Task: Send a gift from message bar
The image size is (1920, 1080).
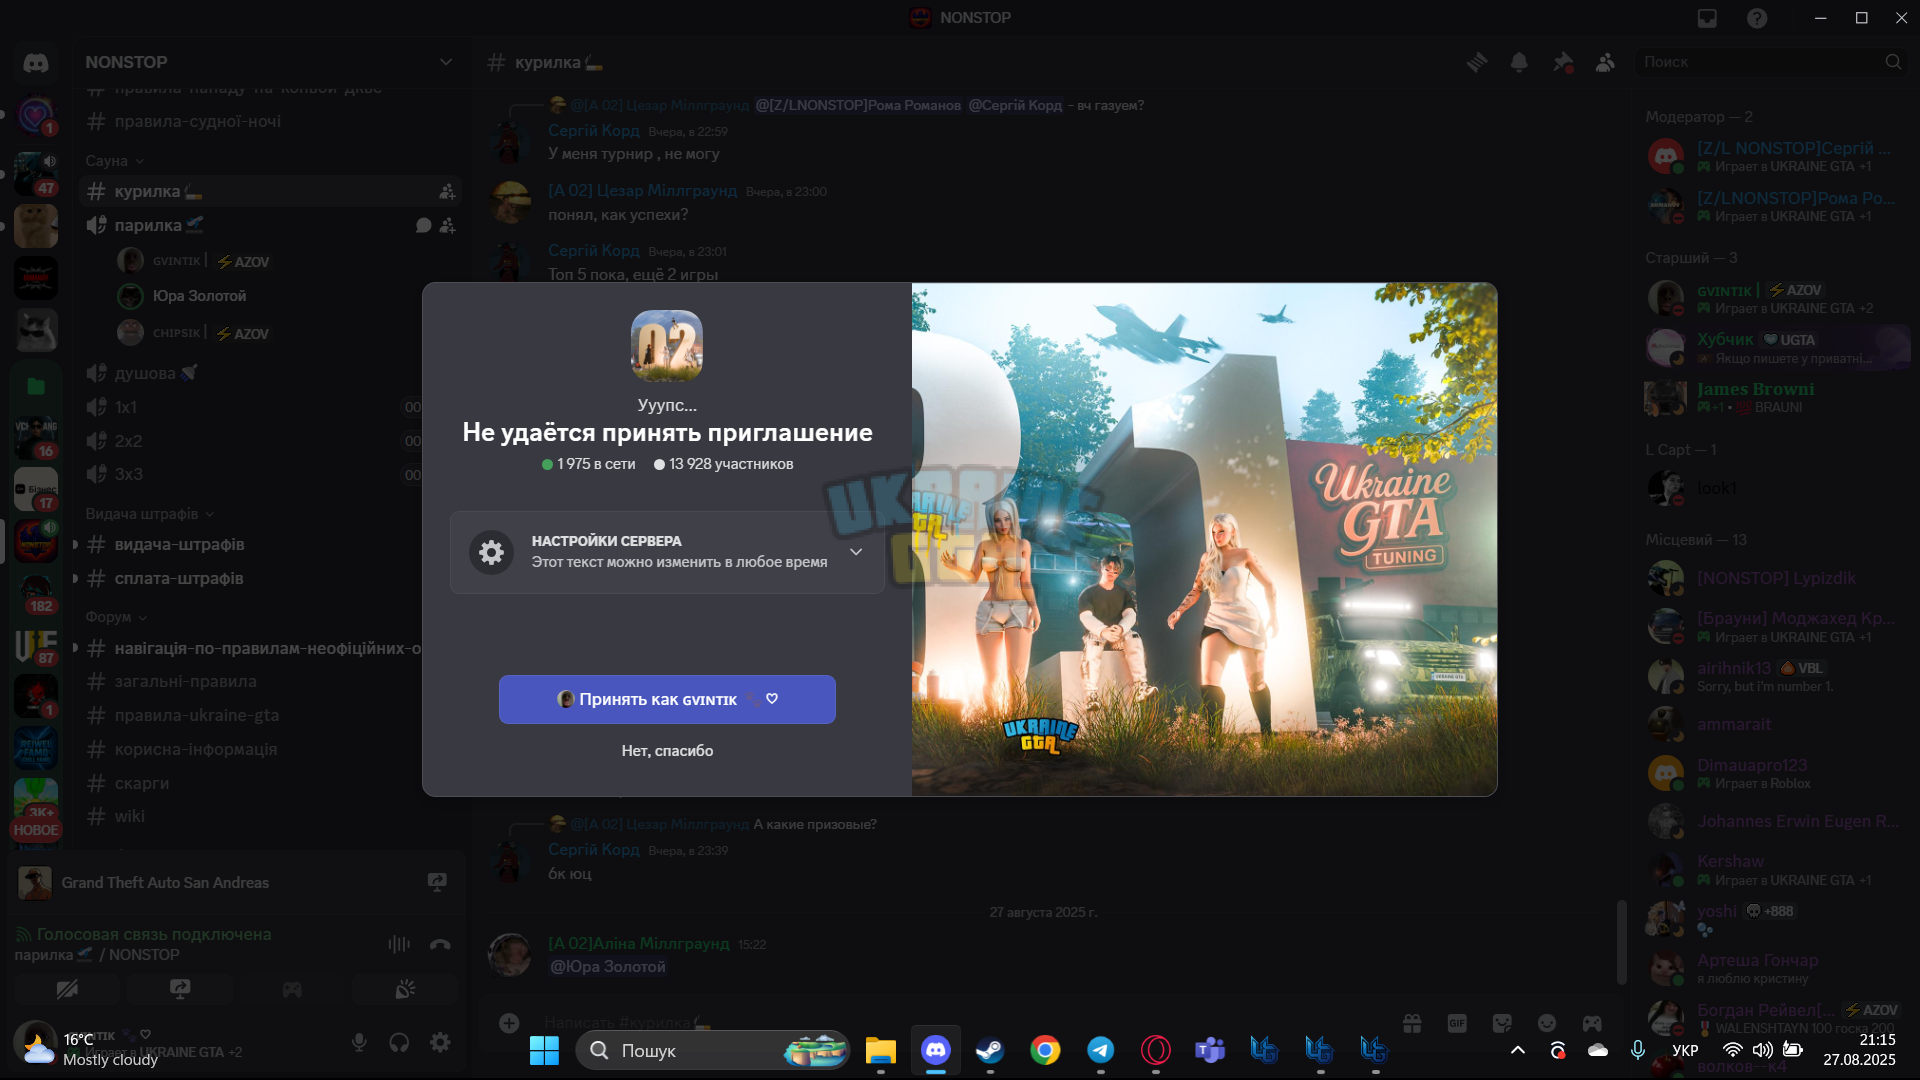Action: [x=1412, y=1023]
